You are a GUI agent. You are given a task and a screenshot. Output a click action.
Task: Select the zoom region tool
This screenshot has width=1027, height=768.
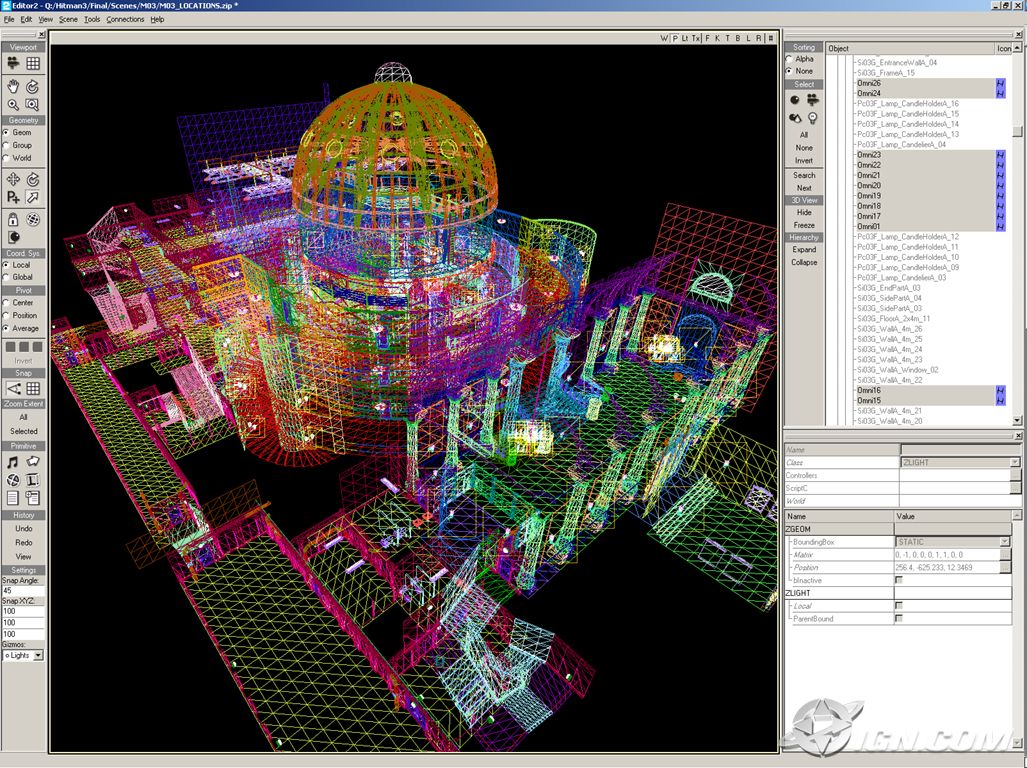point(33,104)
